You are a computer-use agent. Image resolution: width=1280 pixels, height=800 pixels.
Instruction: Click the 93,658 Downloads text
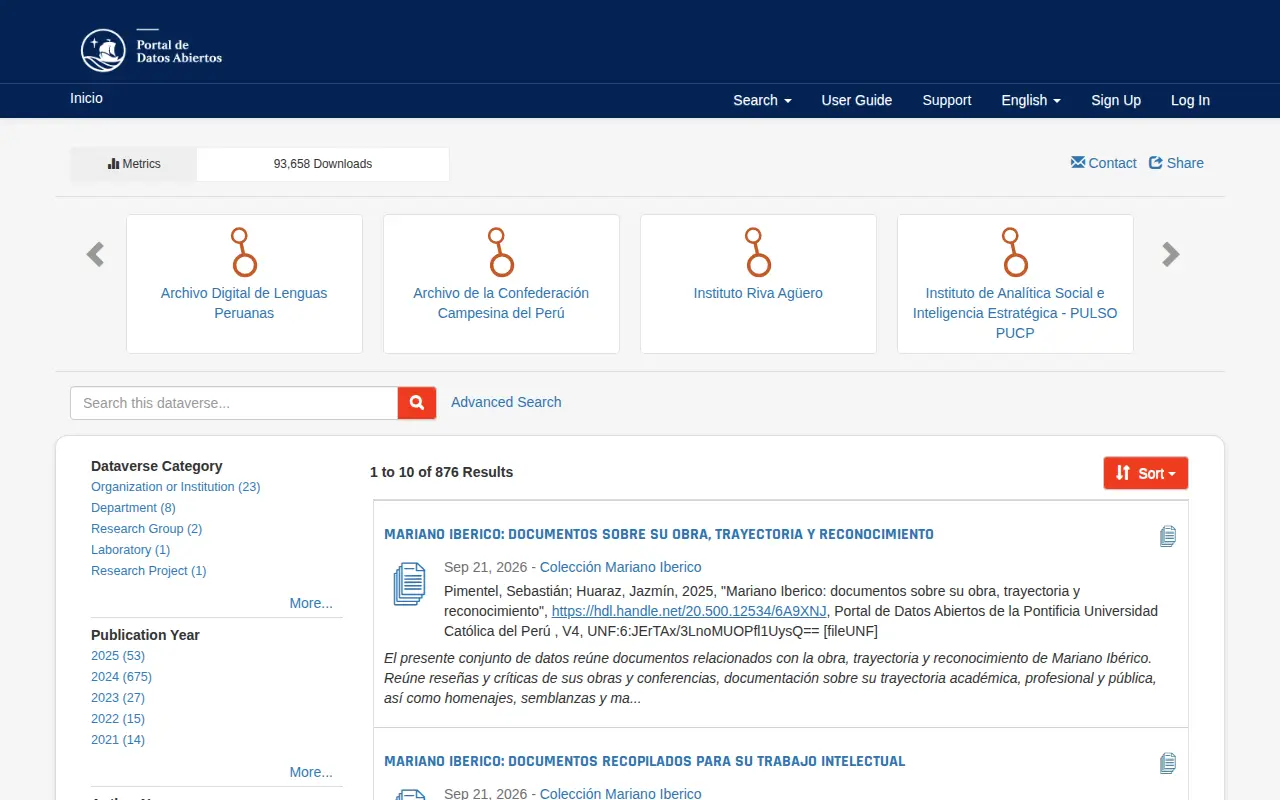[x=323, y=164]
